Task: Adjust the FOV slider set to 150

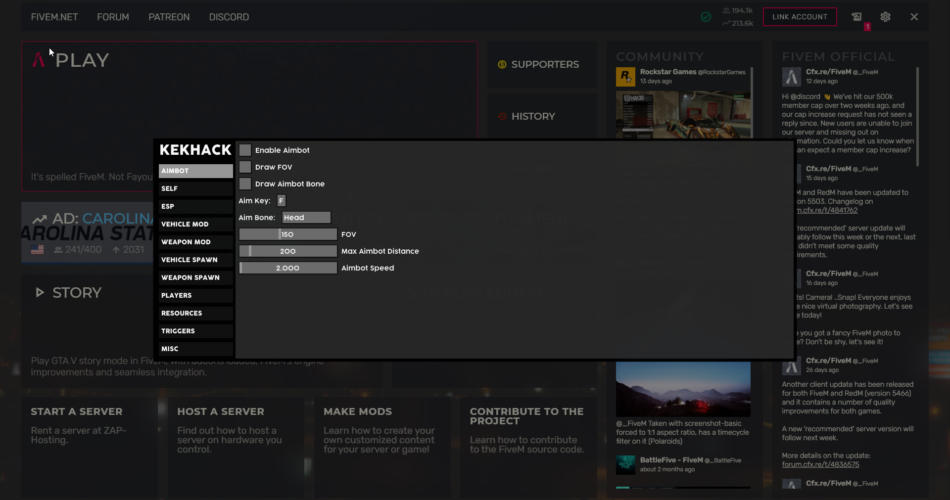Action: pos(288,234)
